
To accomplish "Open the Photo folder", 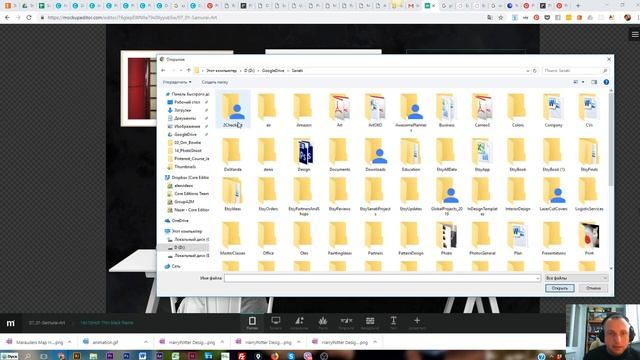I will 446,238.
